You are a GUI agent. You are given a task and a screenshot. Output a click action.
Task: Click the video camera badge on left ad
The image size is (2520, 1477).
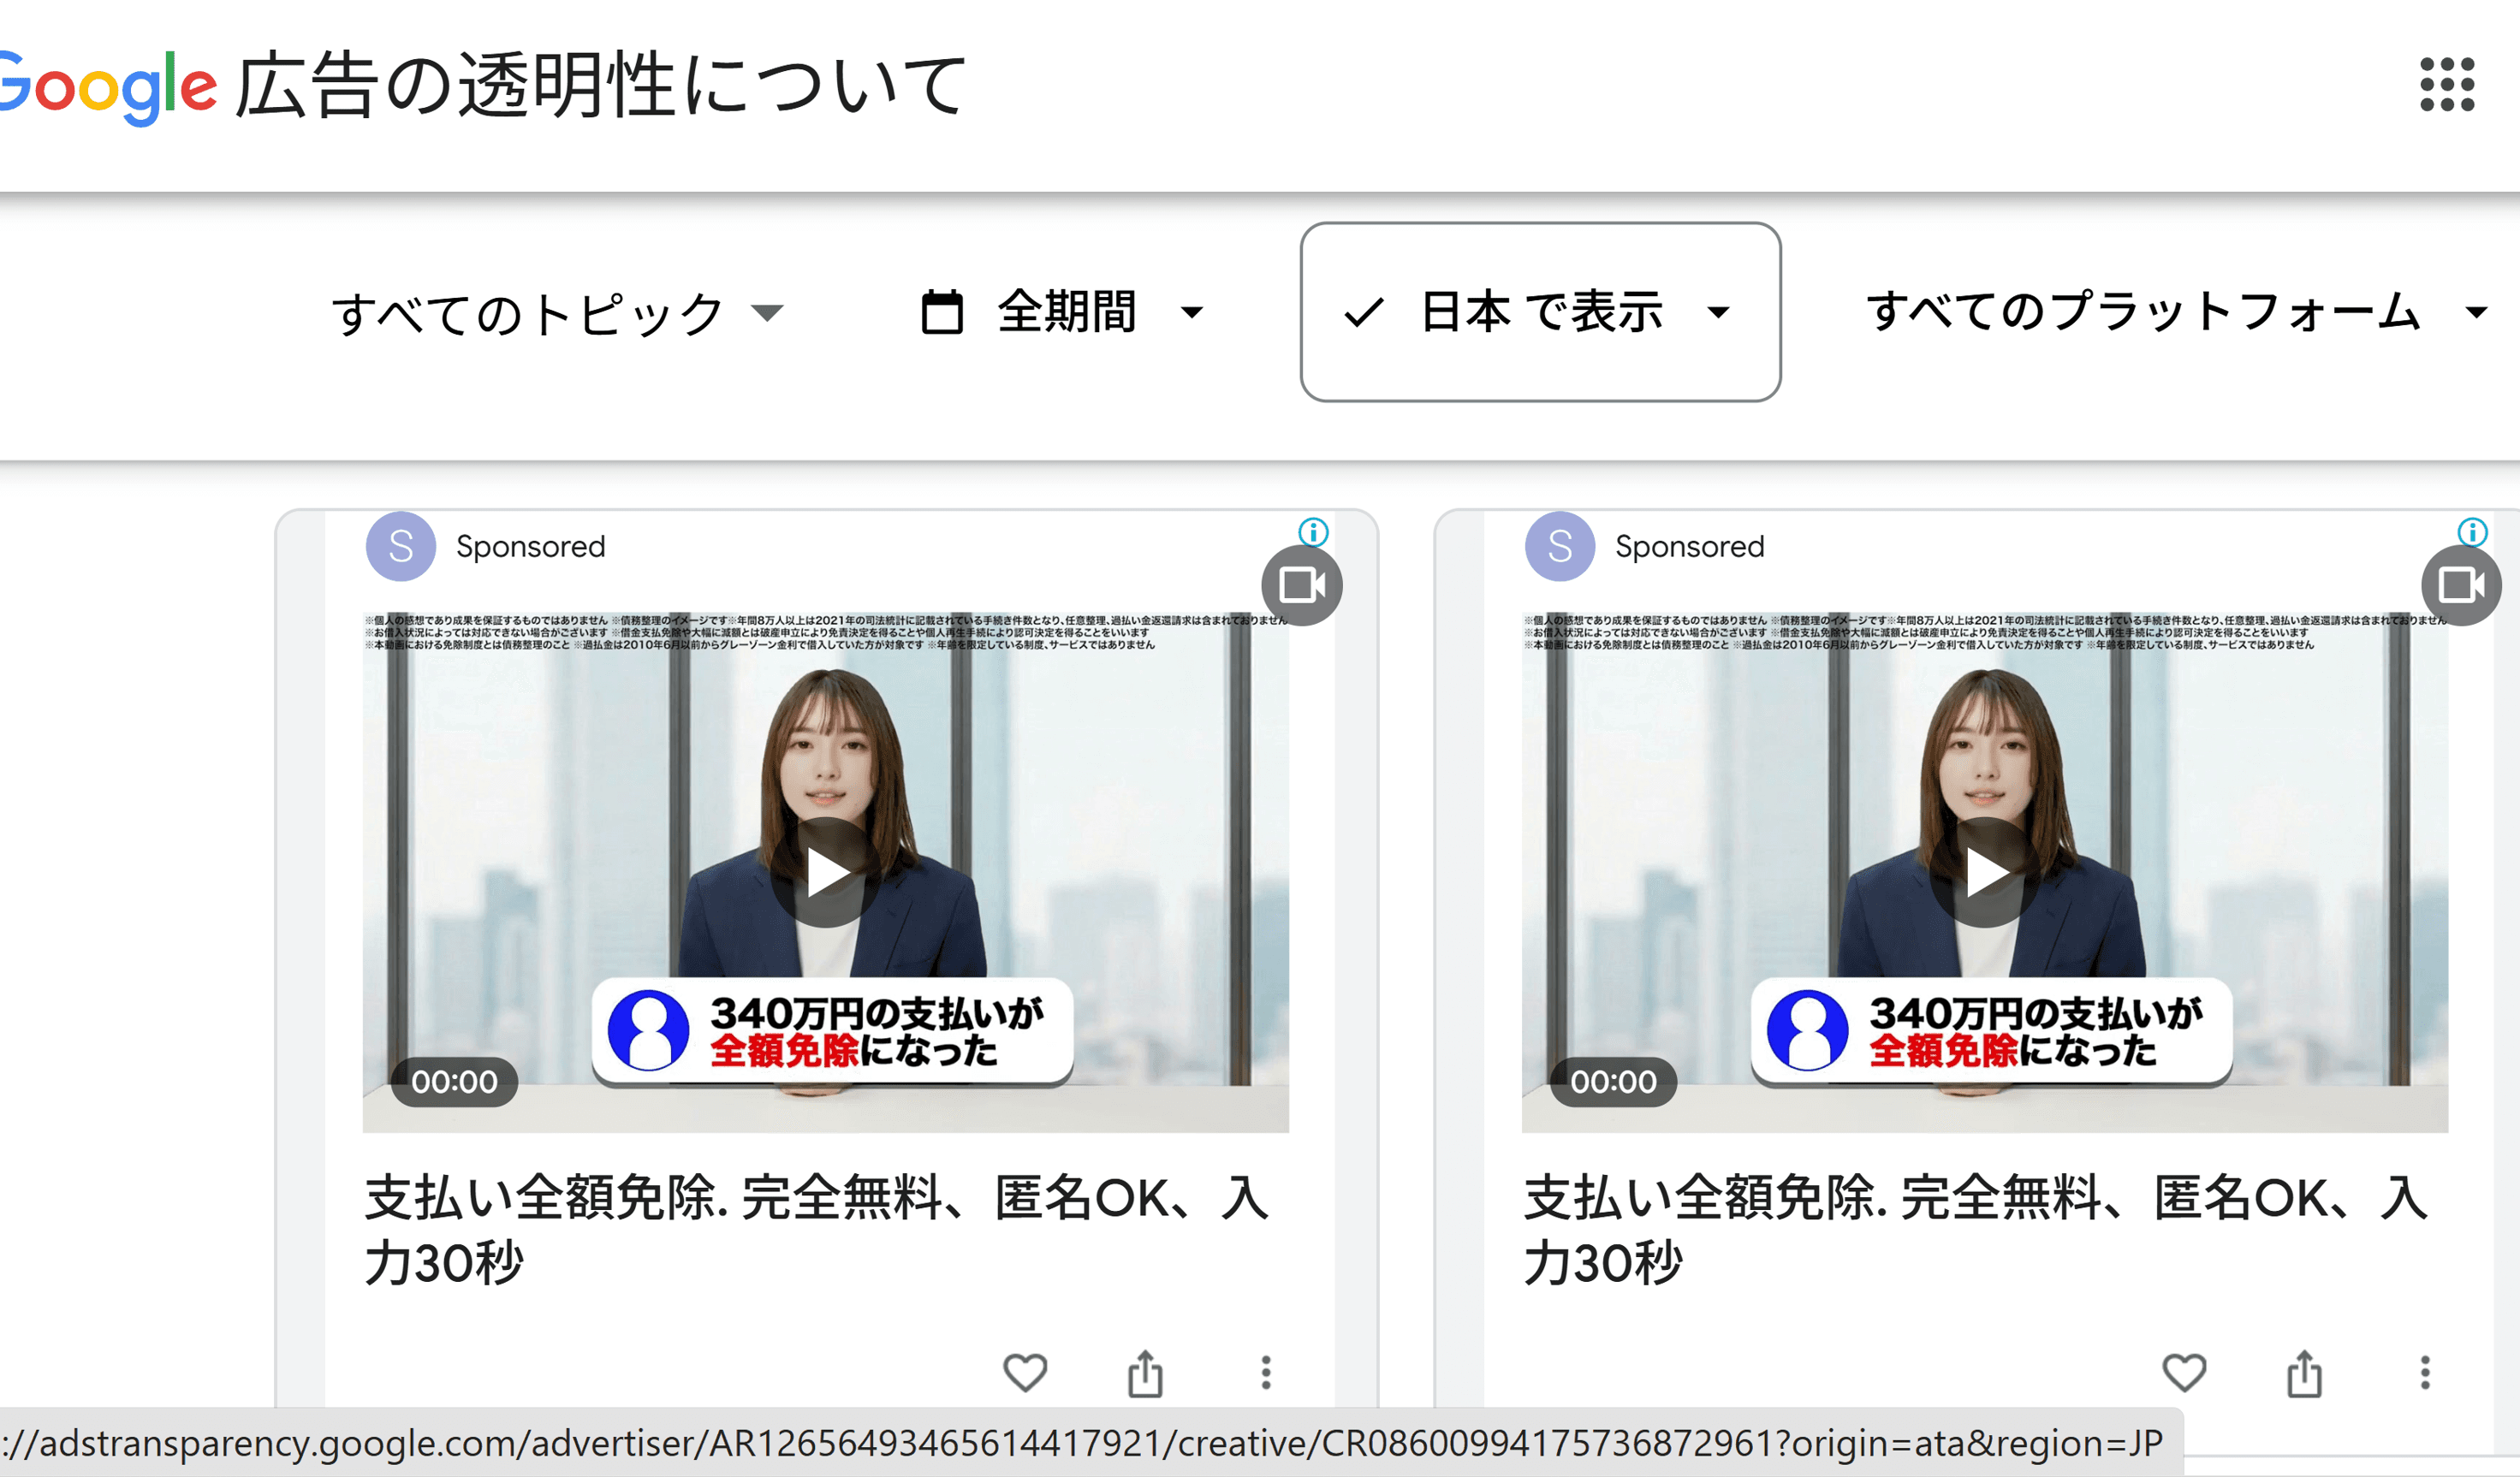(1302, 585)
